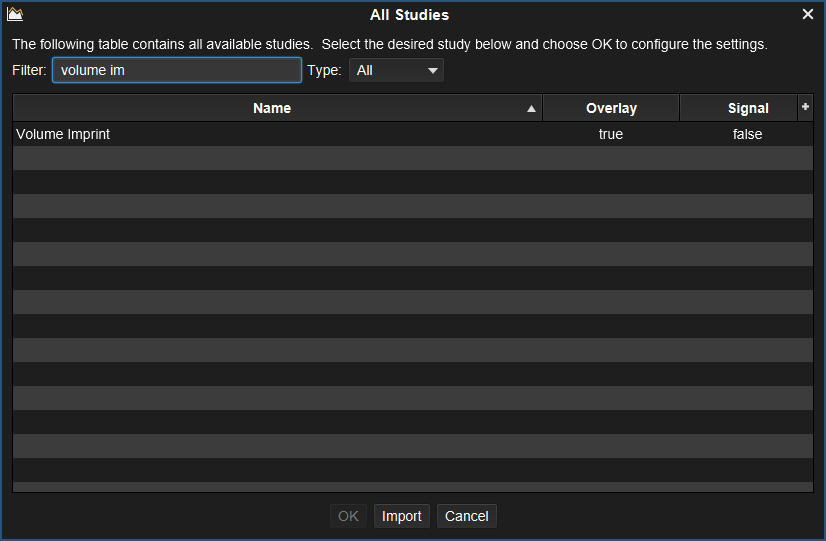This screenshot has height=541, width=826.
Task: Sort the table by the Overlay column
Action: [611, 108]
